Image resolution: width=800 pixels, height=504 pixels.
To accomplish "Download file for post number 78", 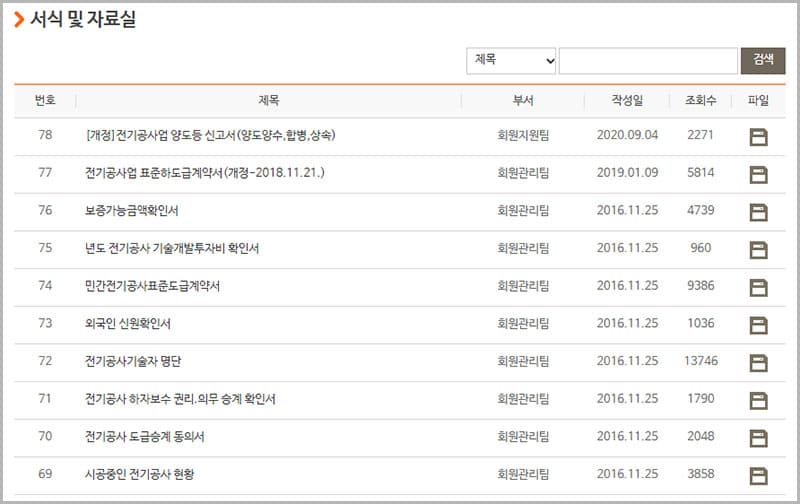I will [x=758, y=136].
